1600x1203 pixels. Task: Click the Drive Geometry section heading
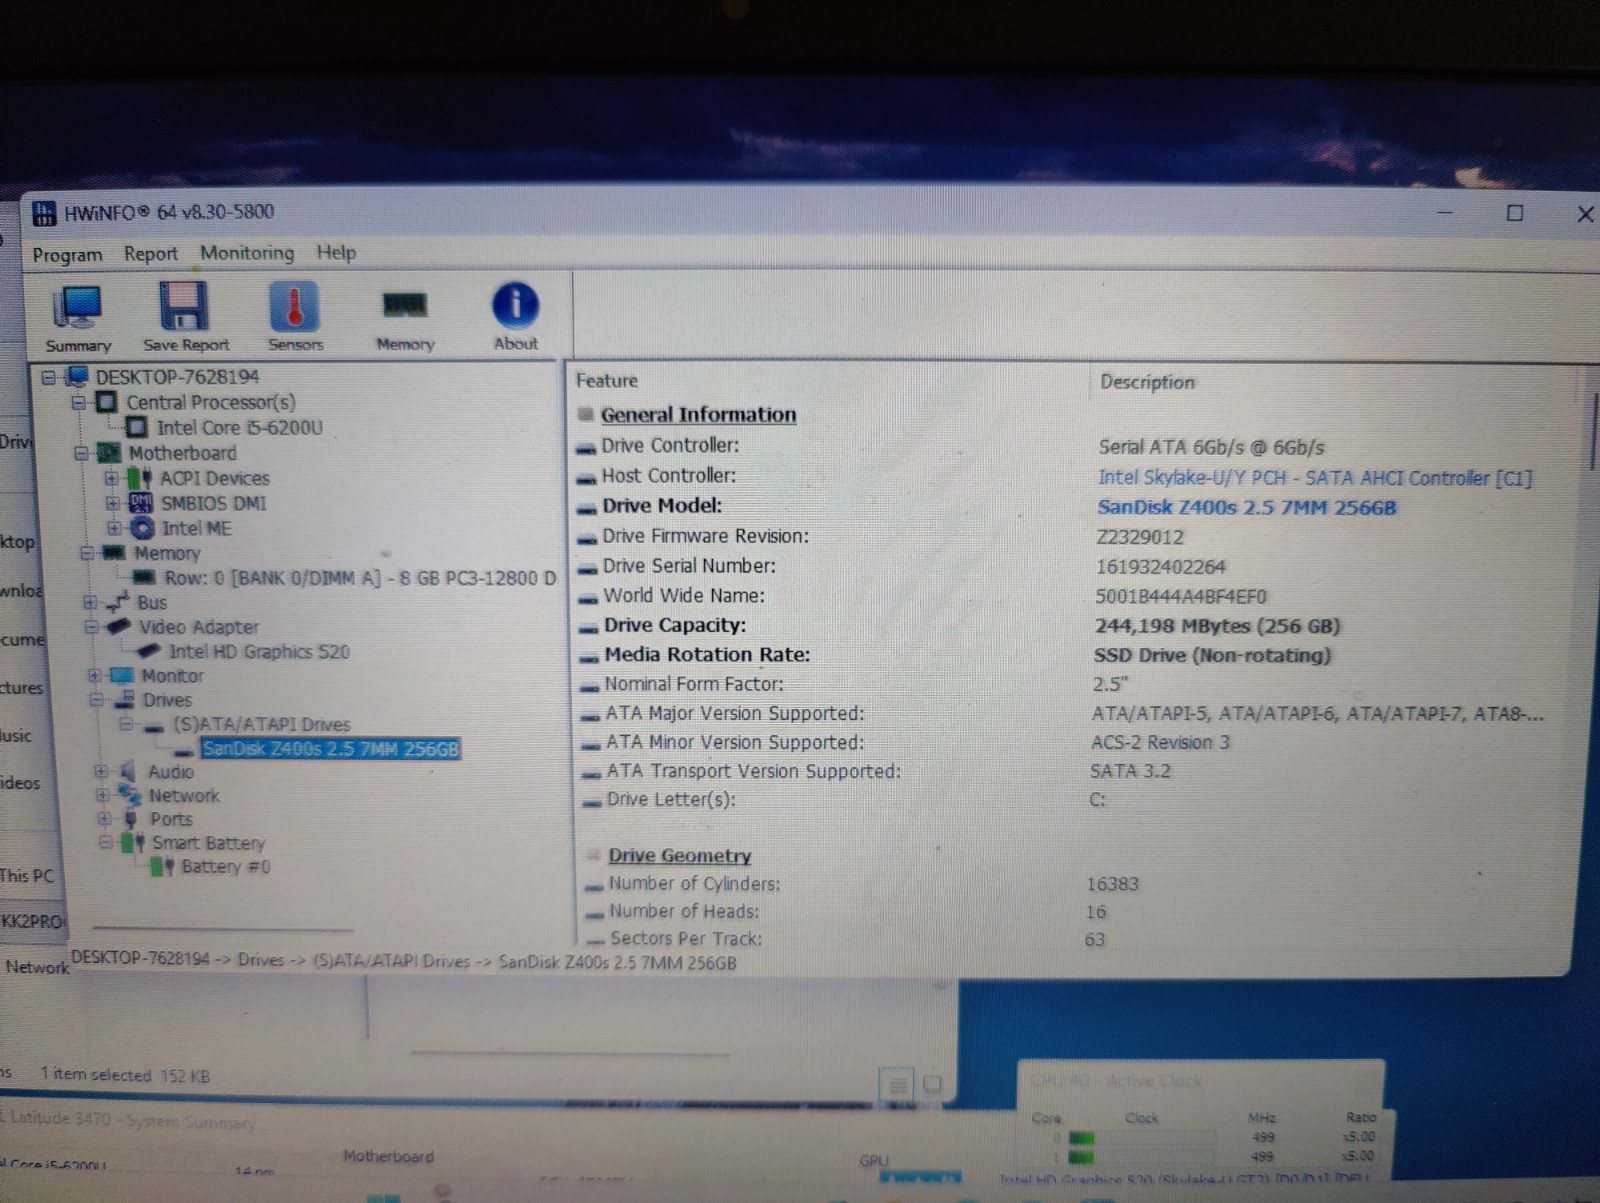click(x=679, y=856)
